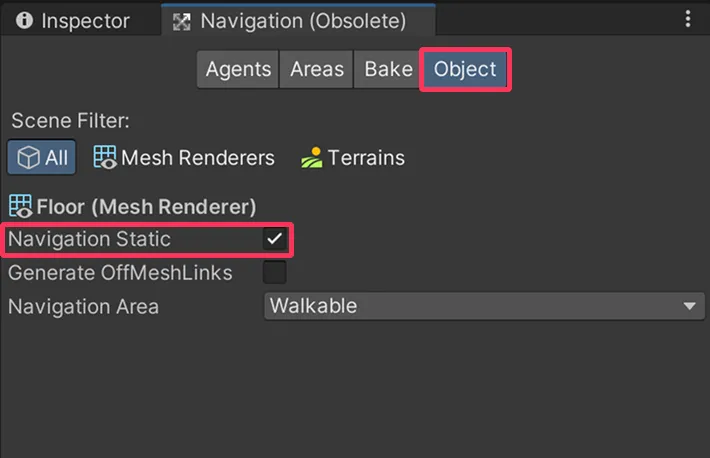Screen dimensions: 710x458
Task: Enable Generate OffMeshLinks checkbox
Action: [x=274, y=272]
